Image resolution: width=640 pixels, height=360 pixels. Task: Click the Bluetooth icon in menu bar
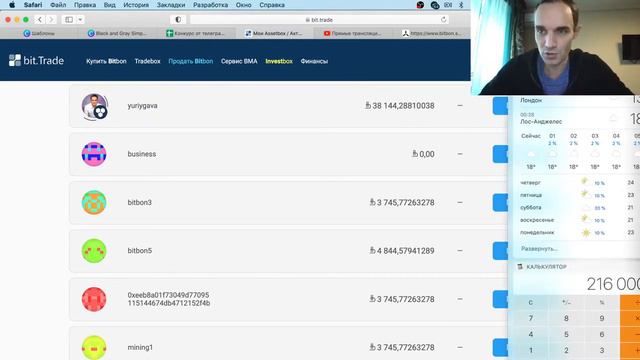point(461,5)
